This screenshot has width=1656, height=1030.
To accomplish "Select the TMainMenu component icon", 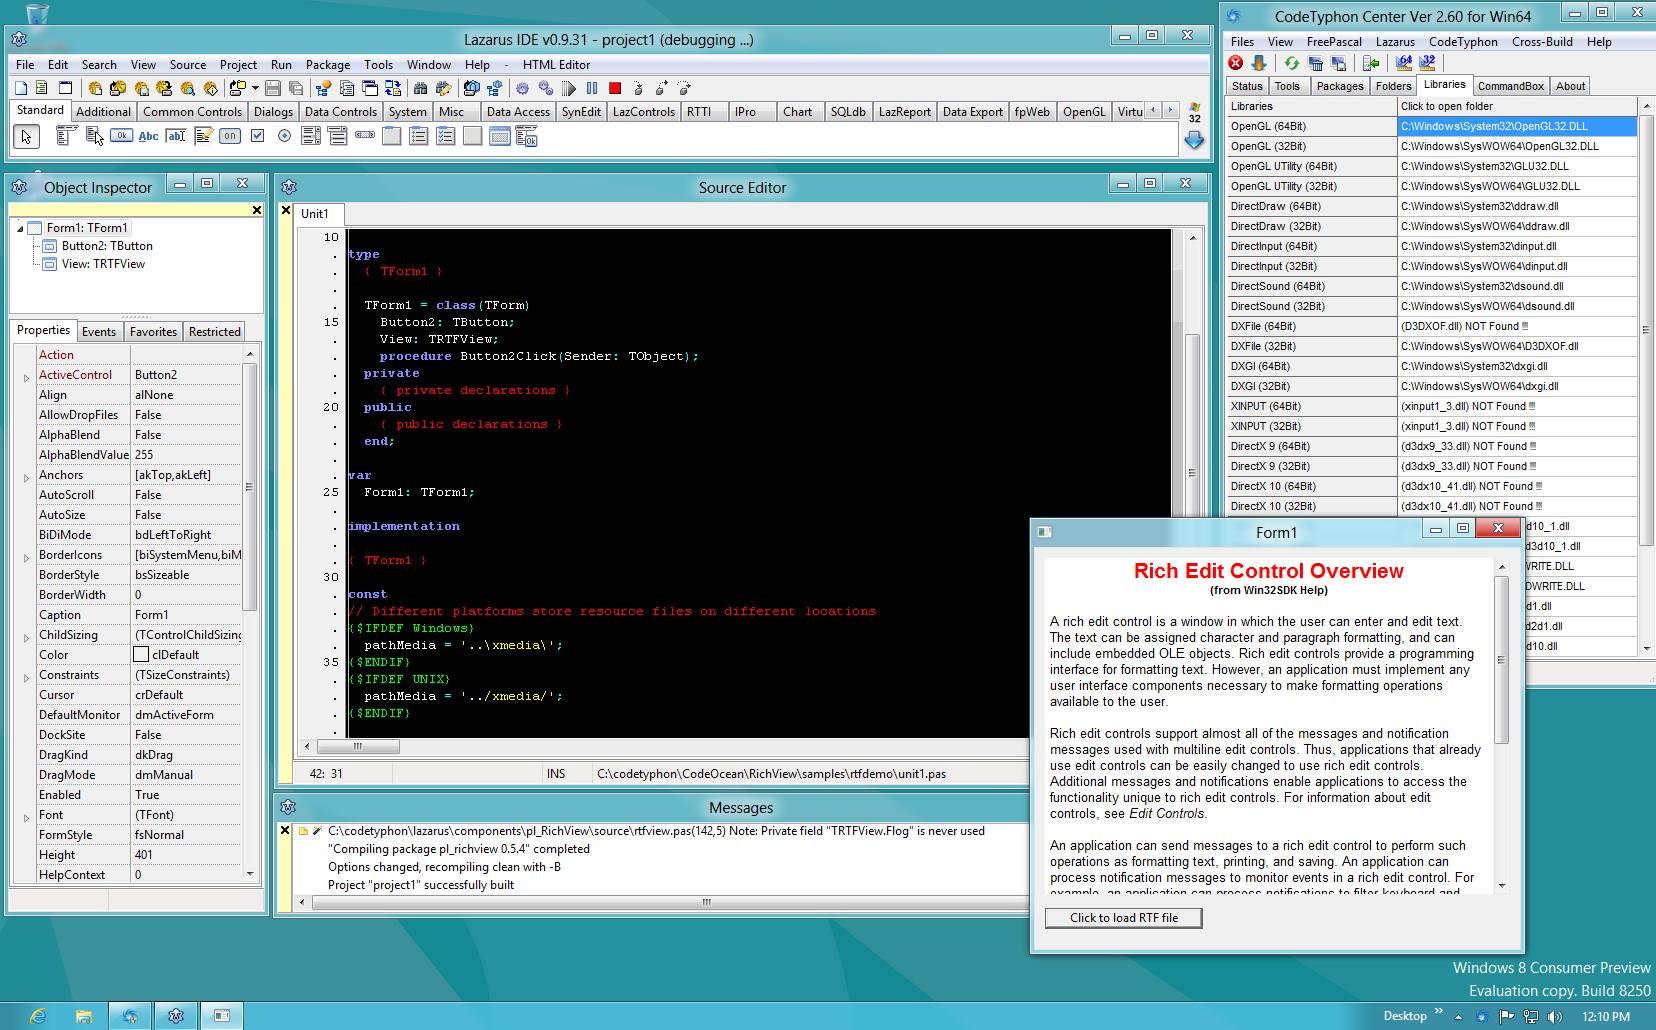I will (67, 136).
